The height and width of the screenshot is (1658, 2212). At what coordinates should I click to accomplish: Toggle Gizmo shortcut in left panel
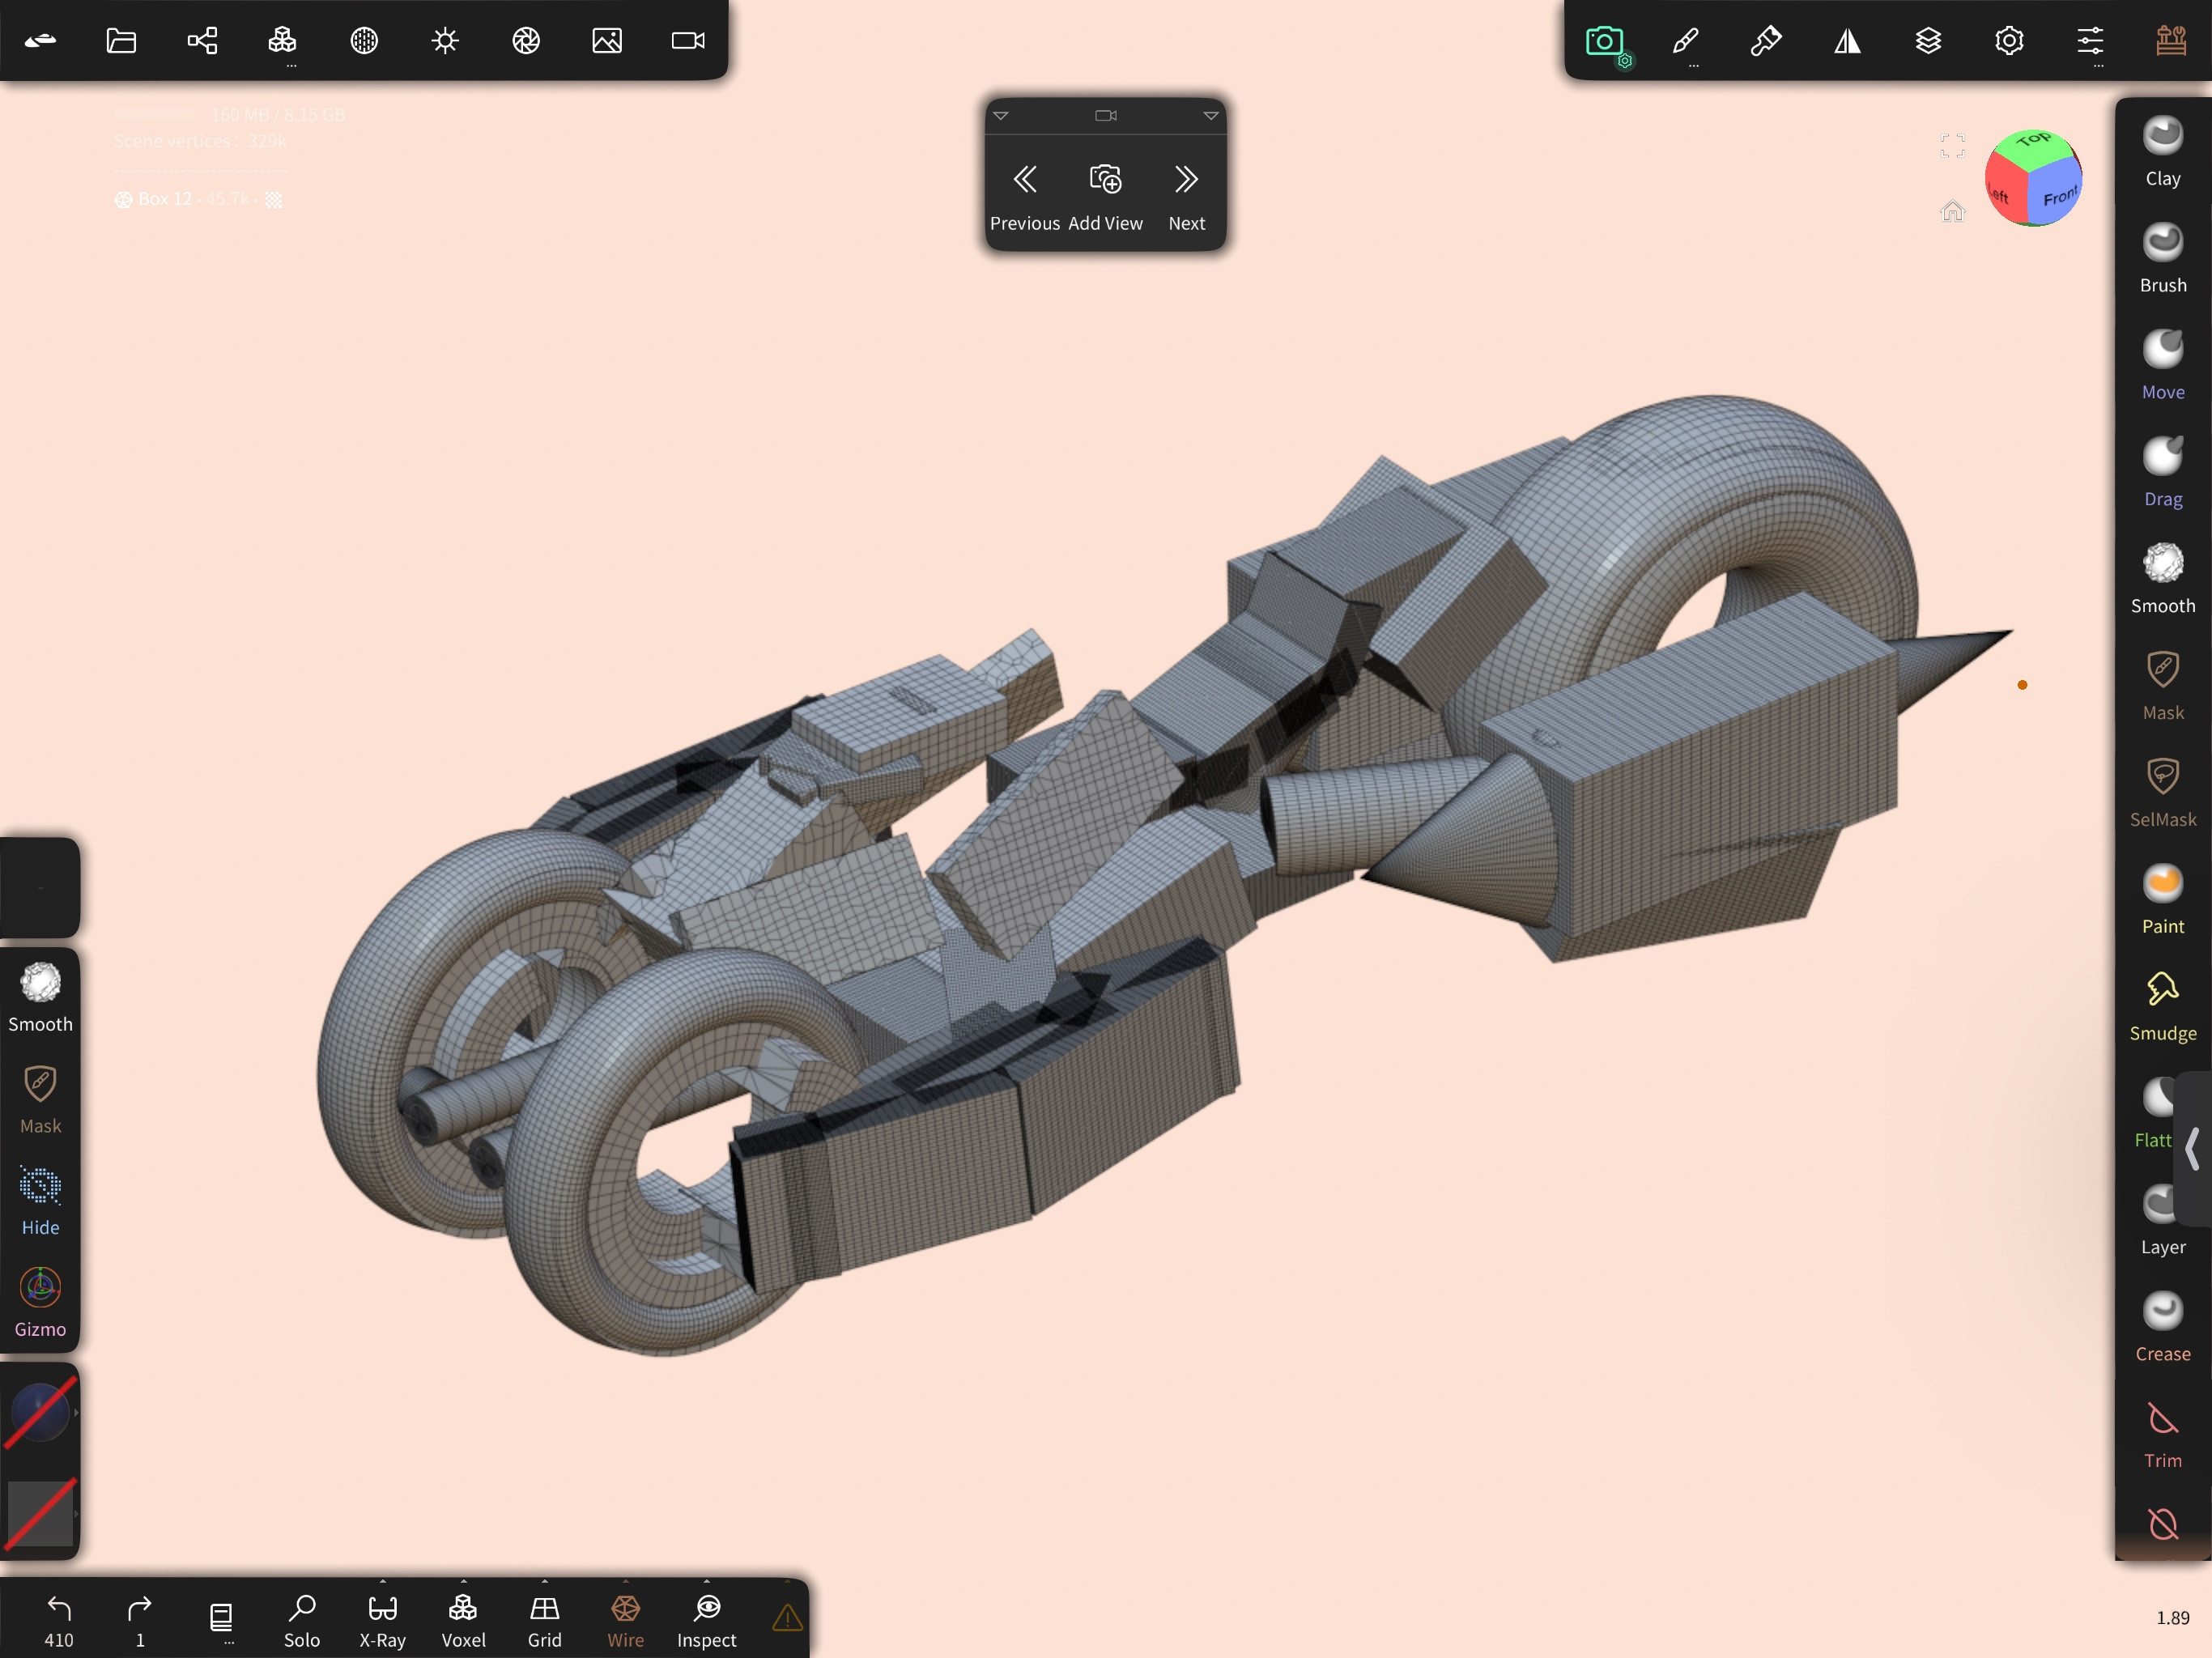click(x=40, y=1303)
